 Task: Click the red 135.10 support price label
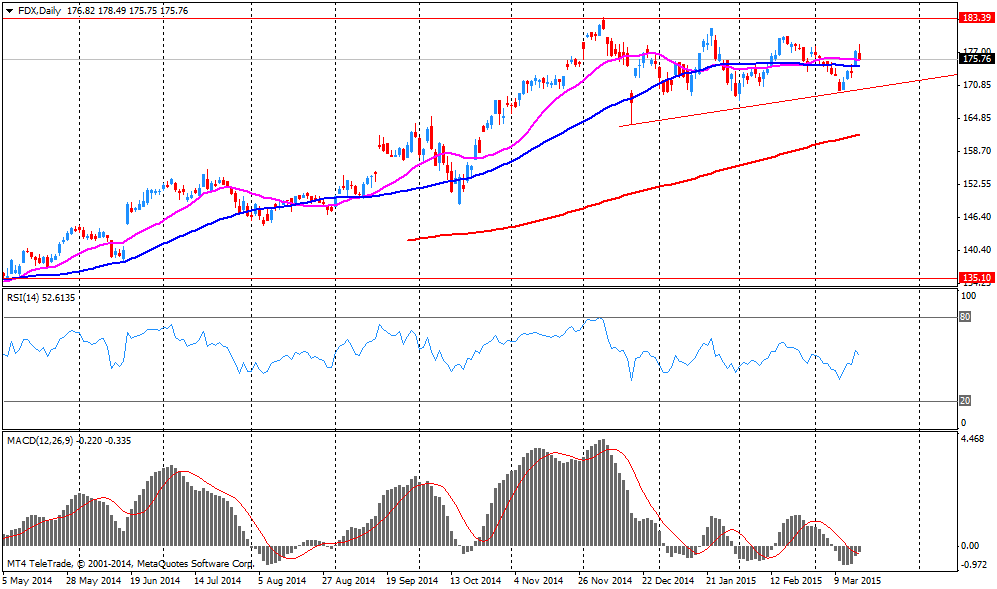click(x=977, y=277)
